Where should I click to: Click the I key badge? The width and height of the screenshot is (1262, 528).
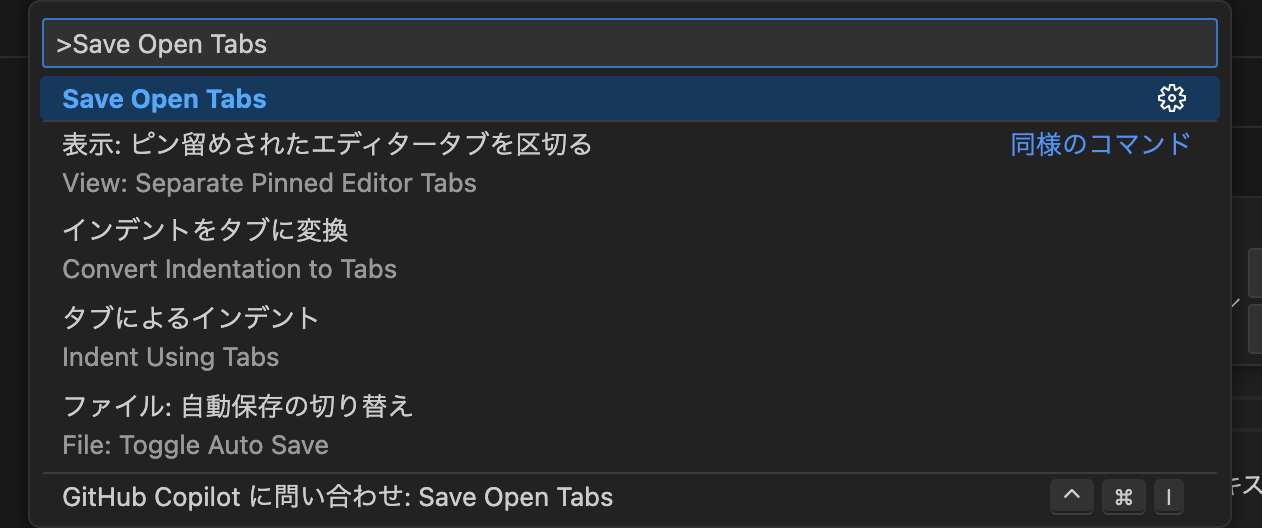(1167, 497)
